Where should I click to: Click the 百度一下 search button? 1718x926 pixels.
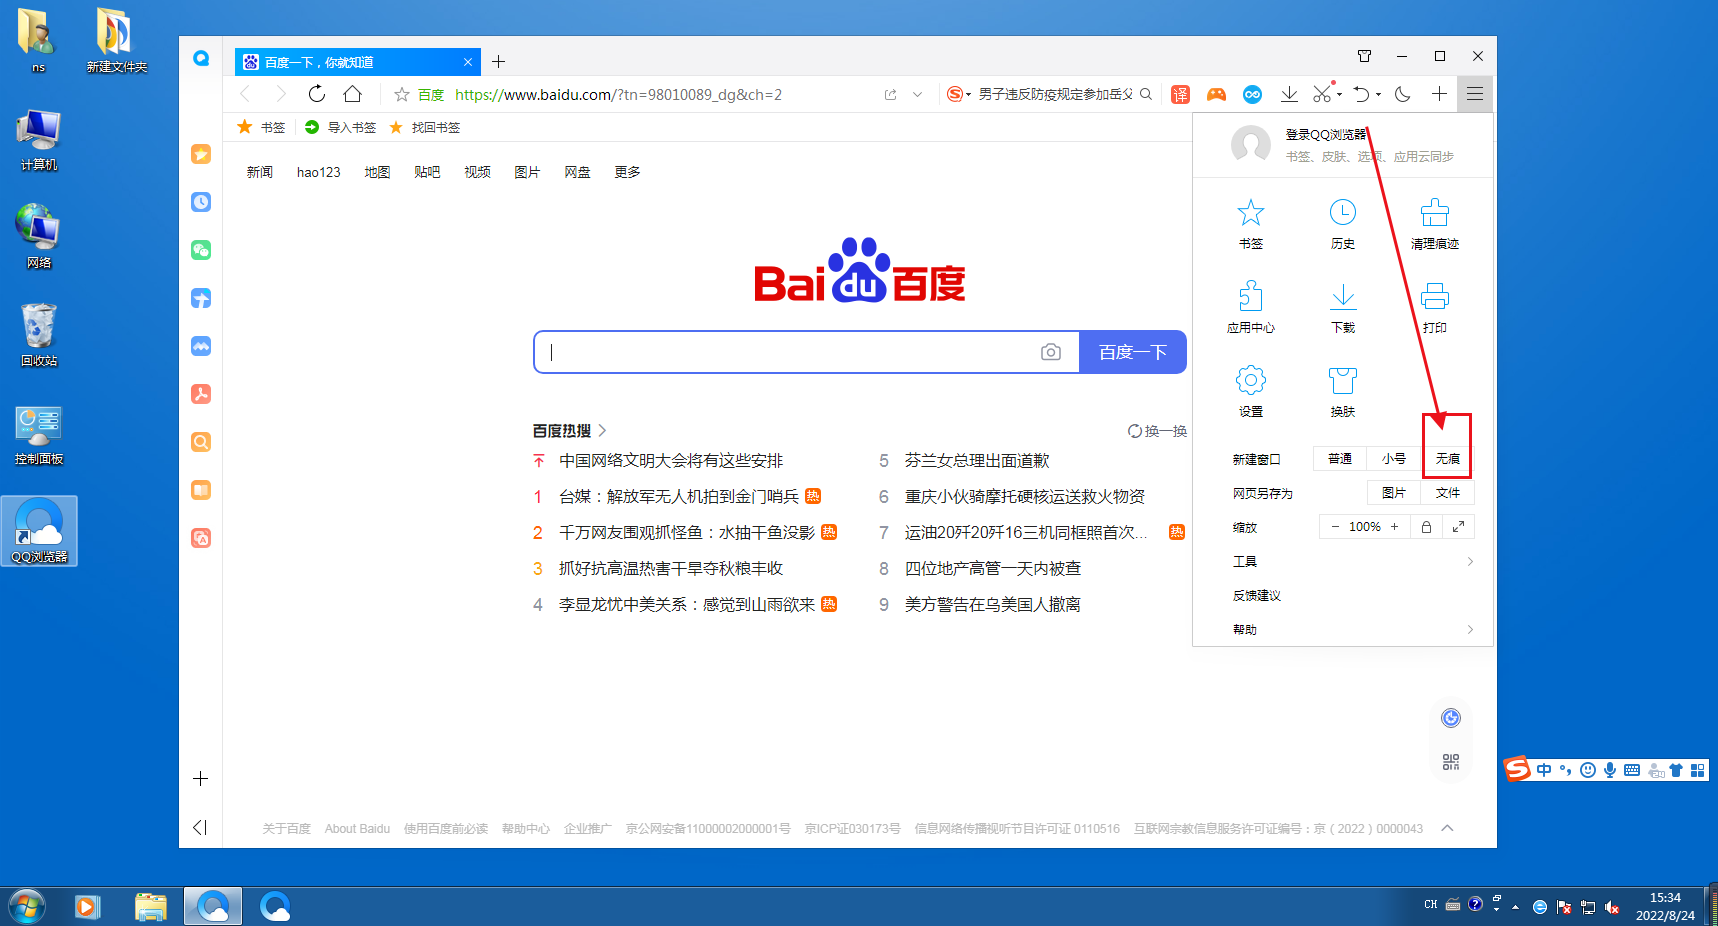pos(1133,352)
